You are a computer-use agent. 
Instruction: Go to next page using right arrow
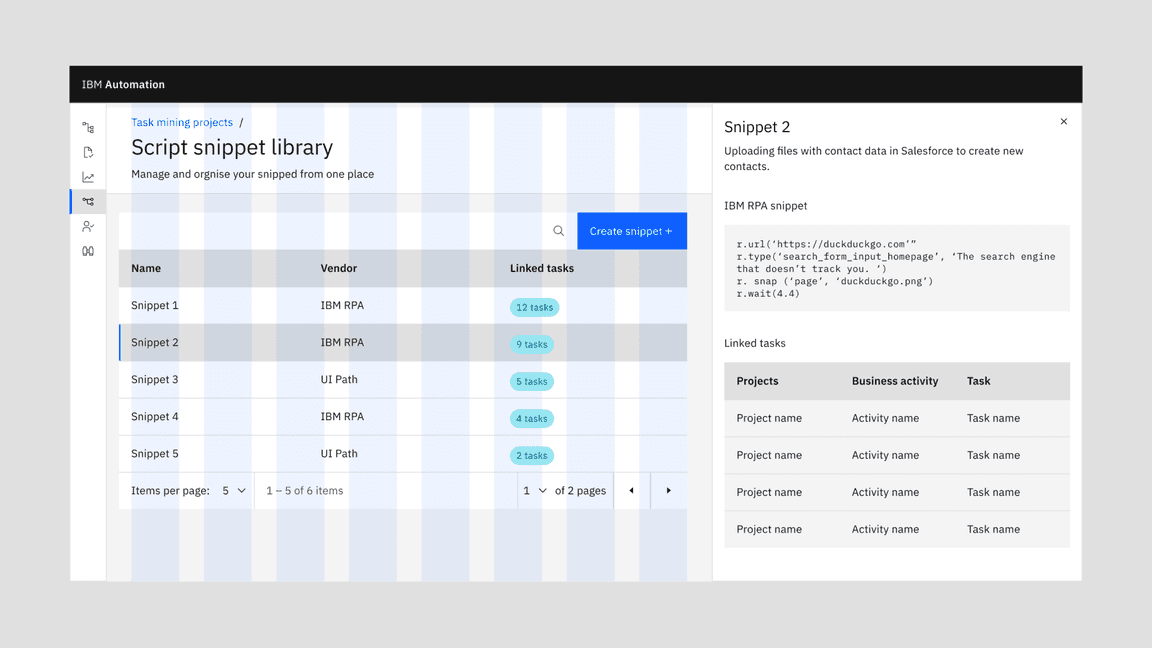click(x=668, y=491)
